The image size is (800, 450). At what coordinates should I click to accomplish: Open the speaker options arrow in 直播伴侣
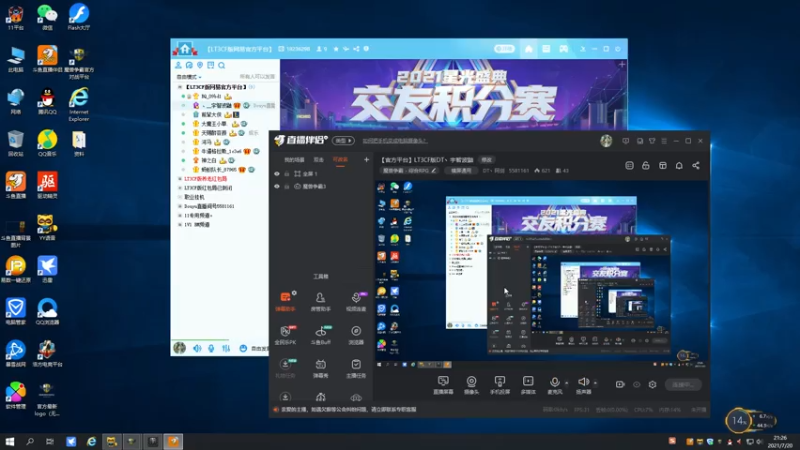click(595, 383)
